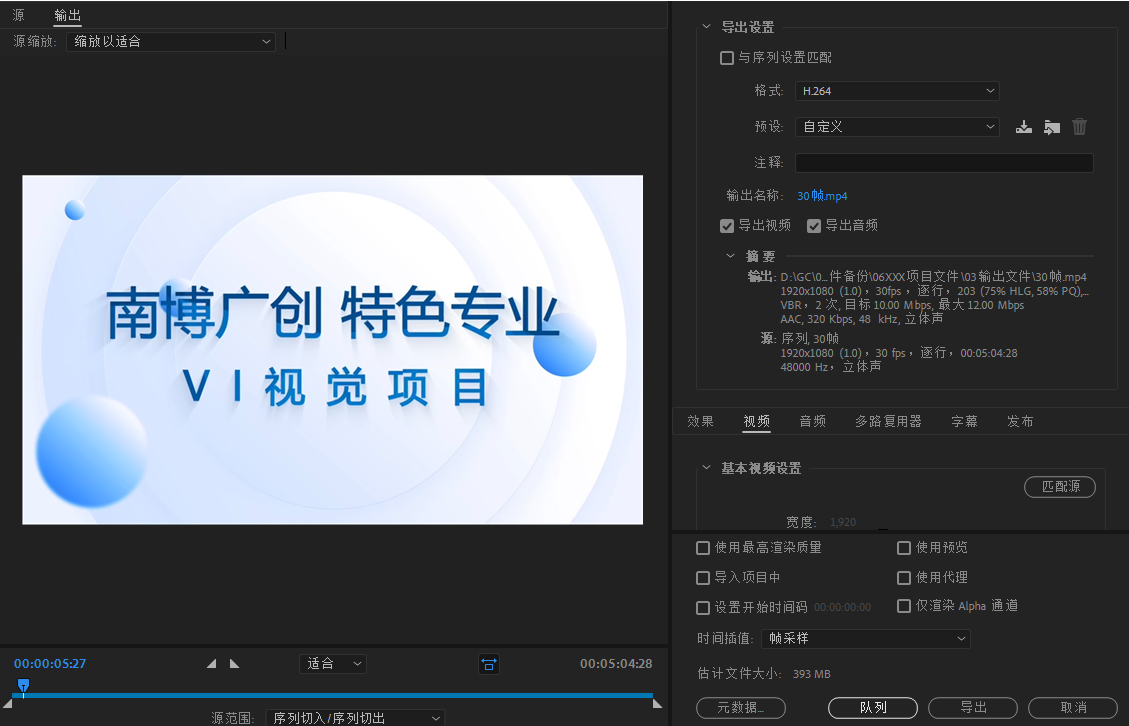Uncheck the 导出音频 checkbox
1129x726 pixels.
point(814,226)
